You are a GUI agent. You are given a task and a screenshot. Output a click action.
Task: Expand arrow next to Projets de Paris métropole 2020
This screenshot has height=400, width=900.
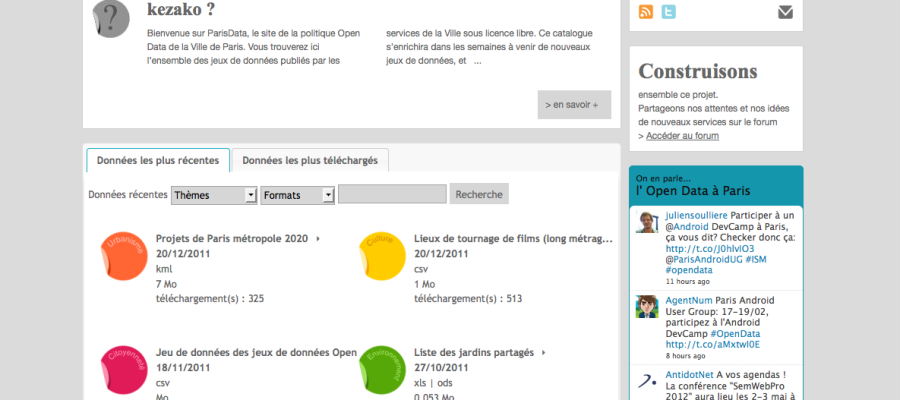(318, 239)
